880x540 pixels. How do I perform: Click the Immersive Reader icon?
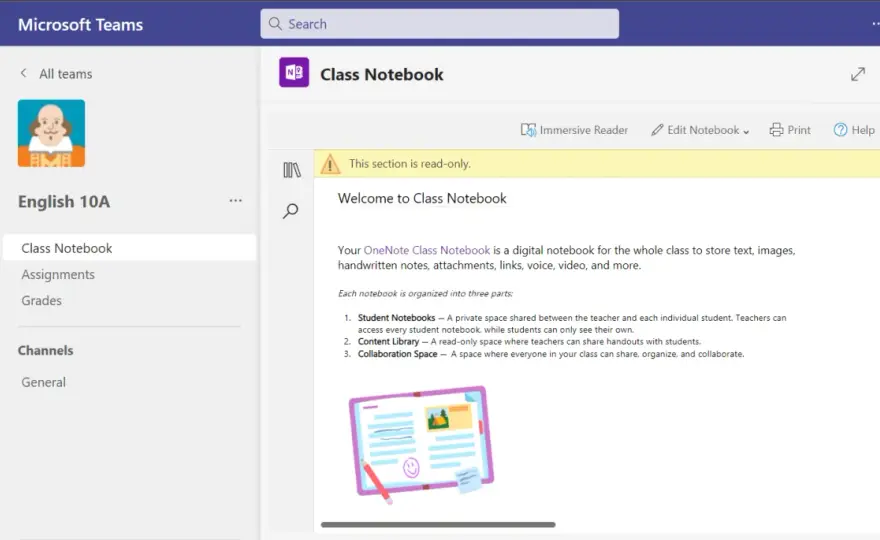click(x=528, y=130)
